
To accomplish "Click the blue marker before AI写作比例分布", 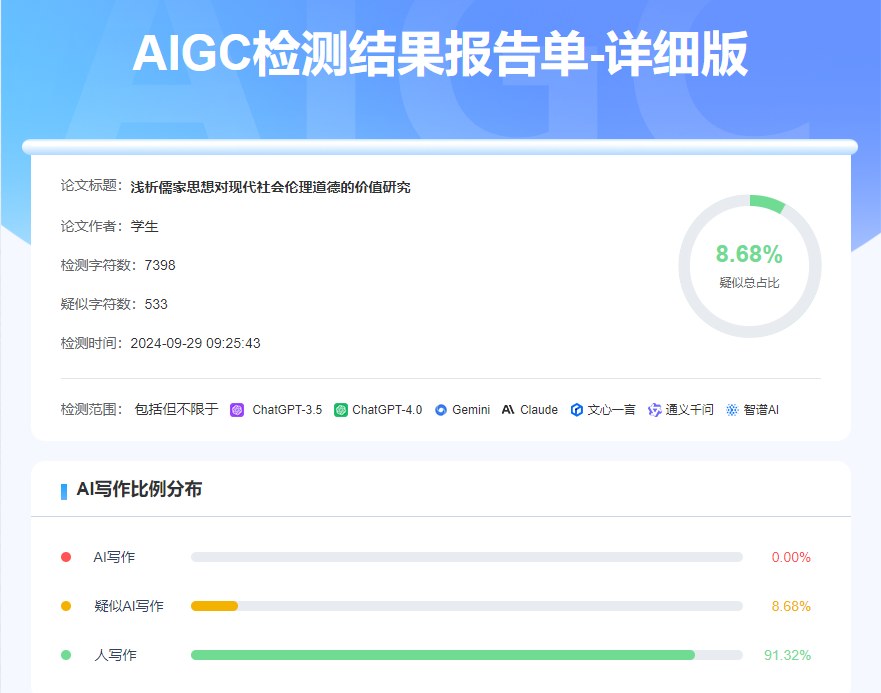I will coord(64,491).
